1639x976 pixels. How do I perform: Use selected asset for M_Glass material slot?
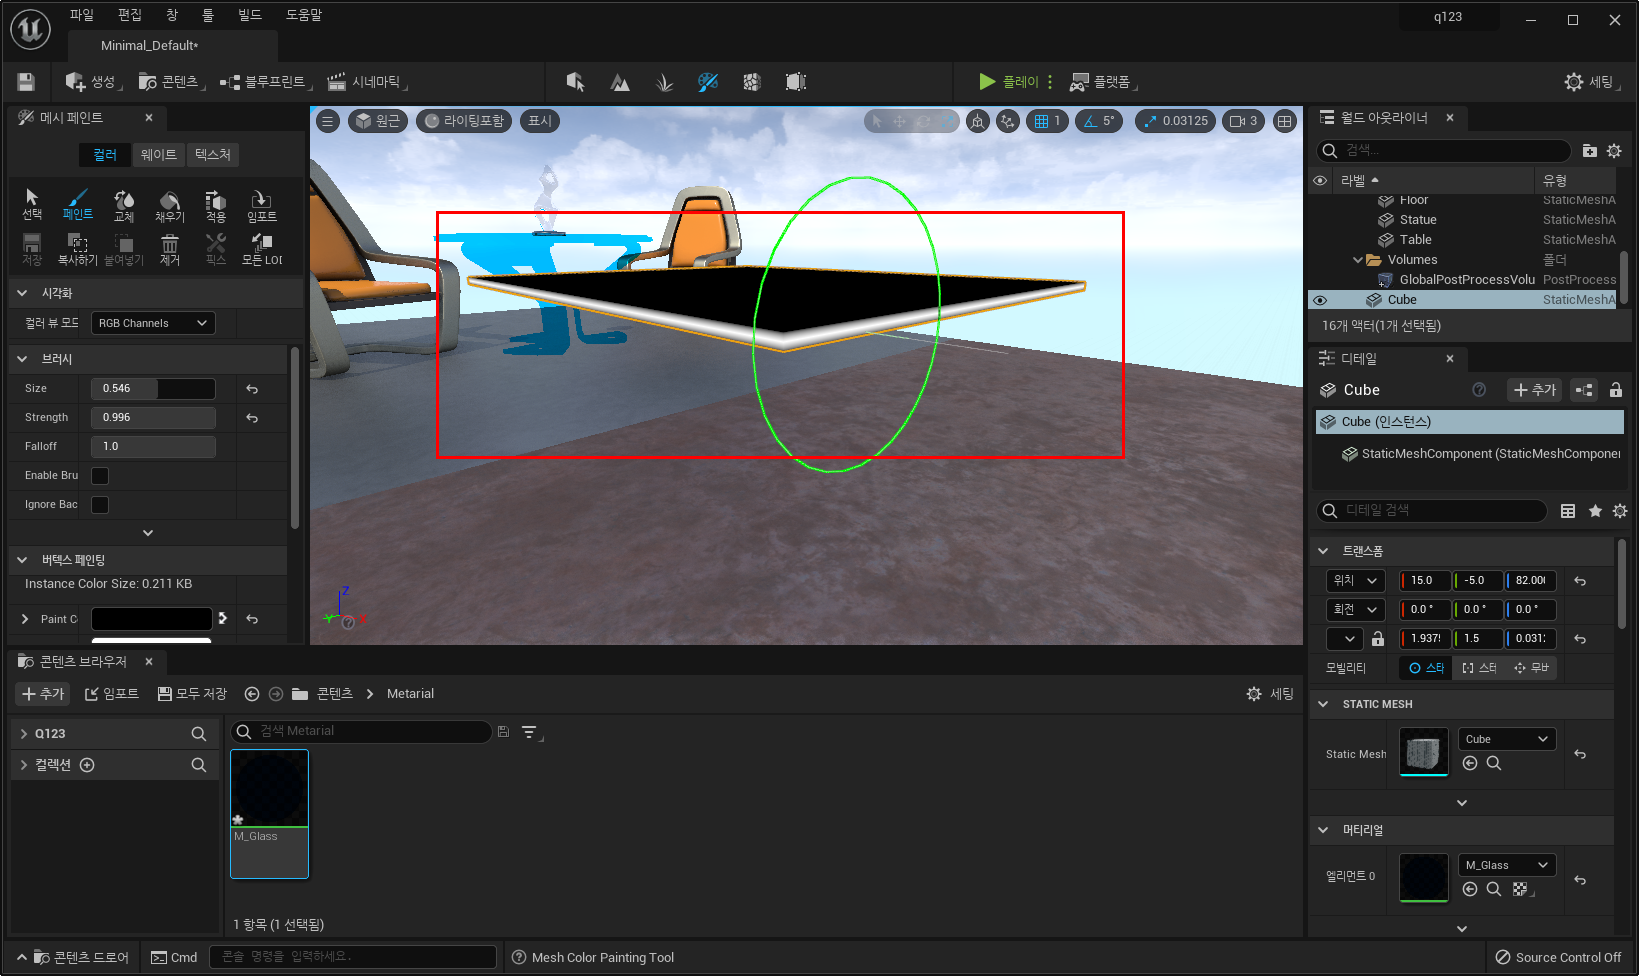[1470, 889]
